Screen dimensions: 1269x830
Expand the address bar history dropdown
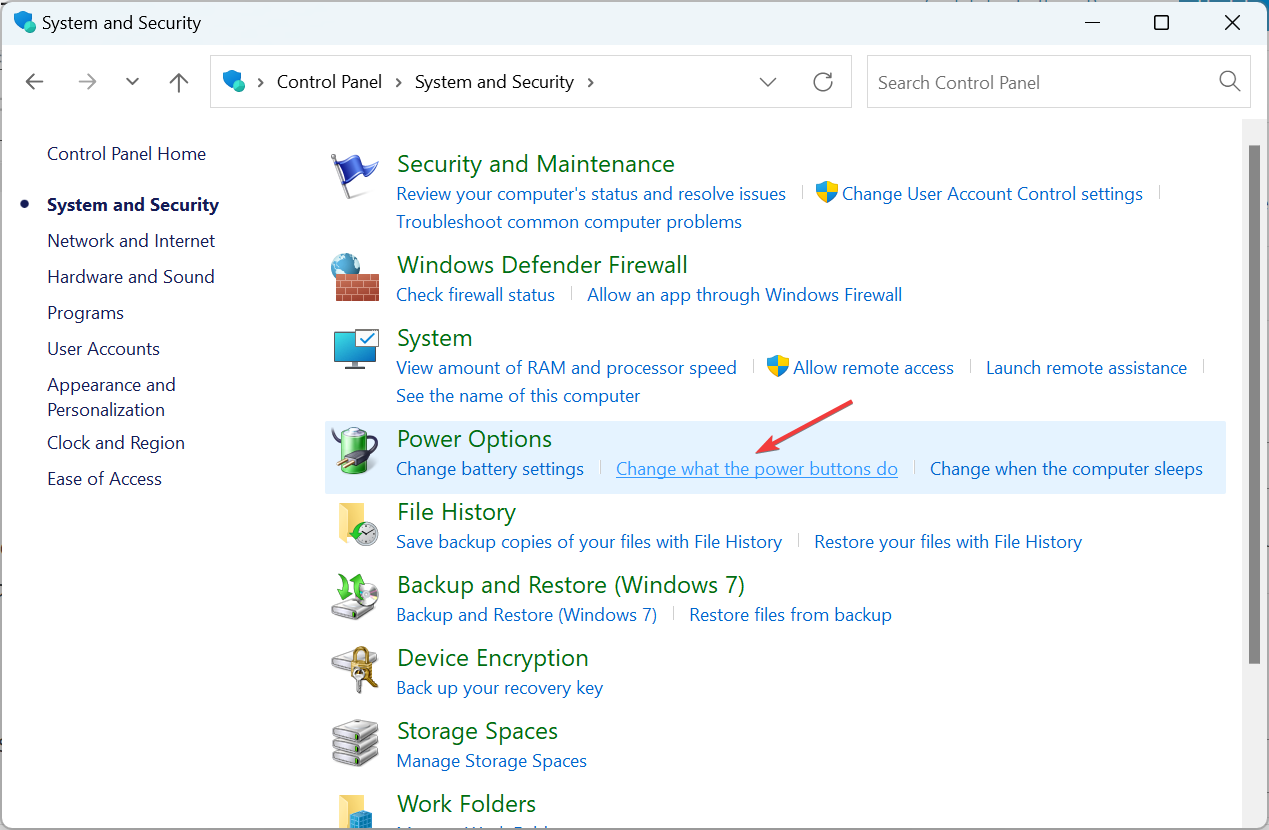(x=768, y=82)
